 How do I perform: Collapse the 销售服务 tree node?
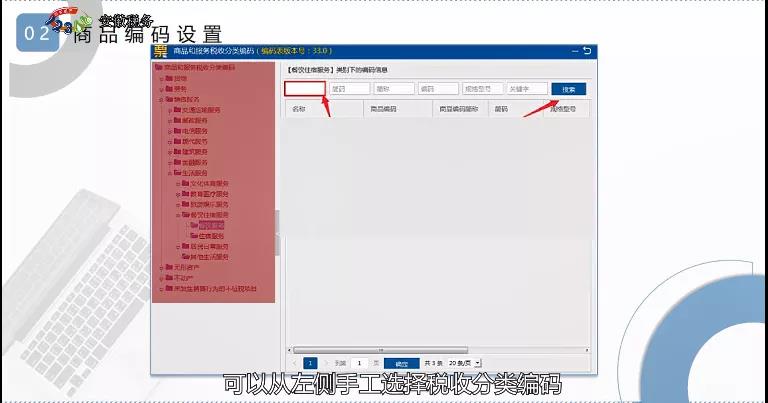(162, 100)
